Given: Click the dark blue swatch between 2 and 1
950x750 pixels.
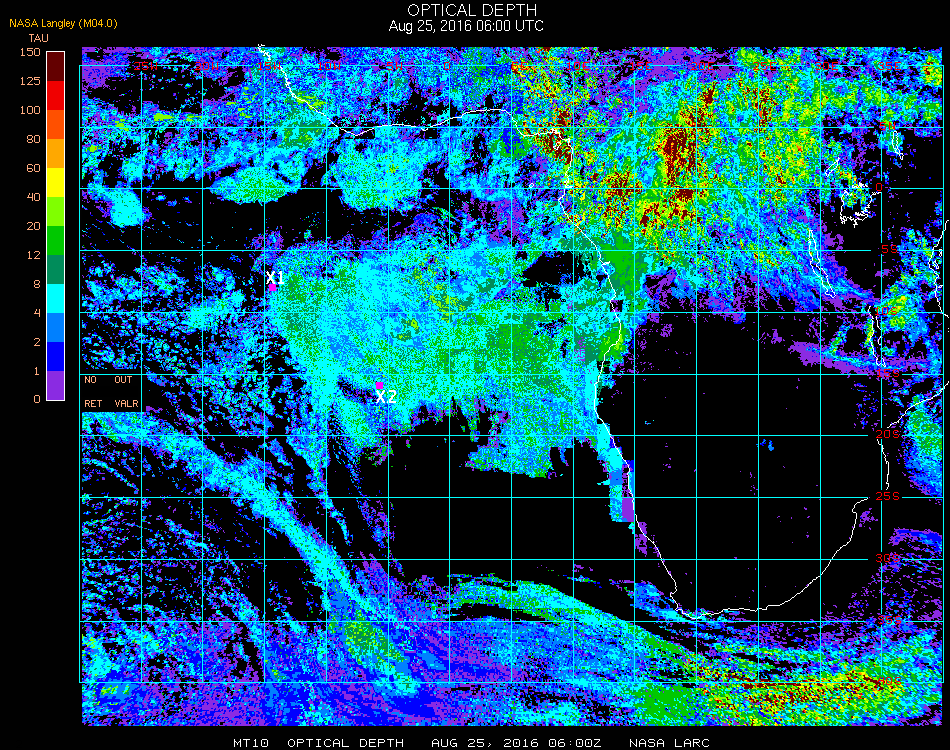Looking at the screenshot, I should (x=55, y=356).
